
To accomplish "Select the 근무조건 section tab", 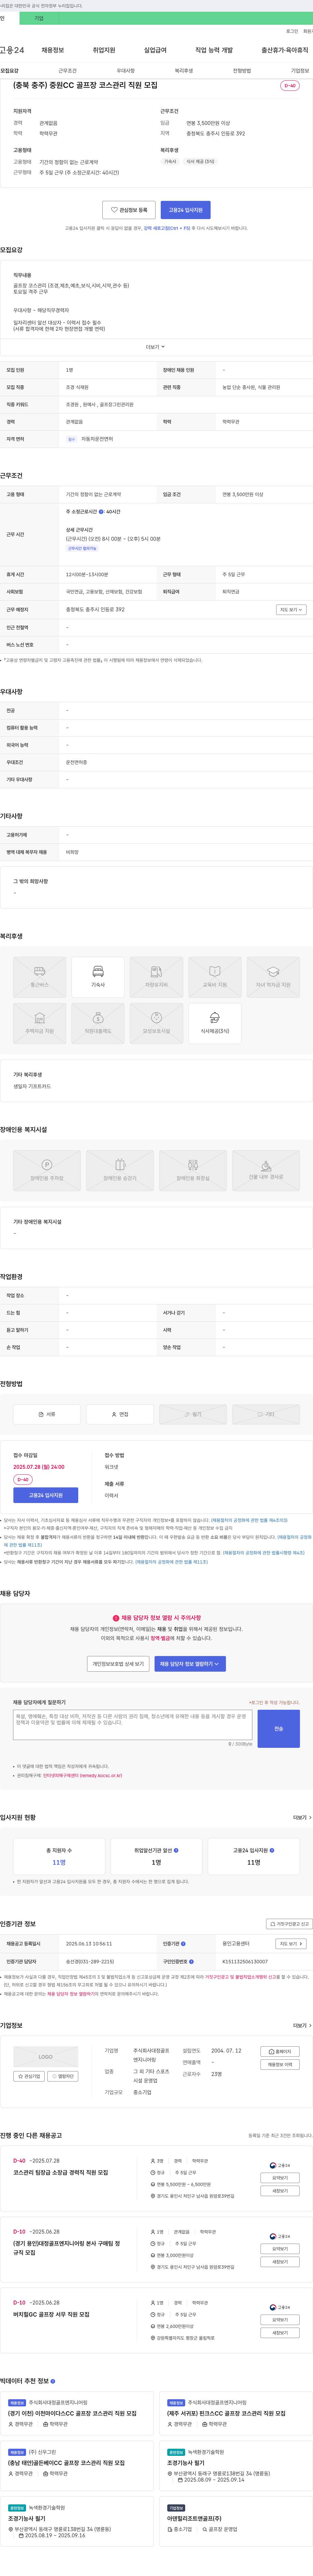I will (67, 71).
